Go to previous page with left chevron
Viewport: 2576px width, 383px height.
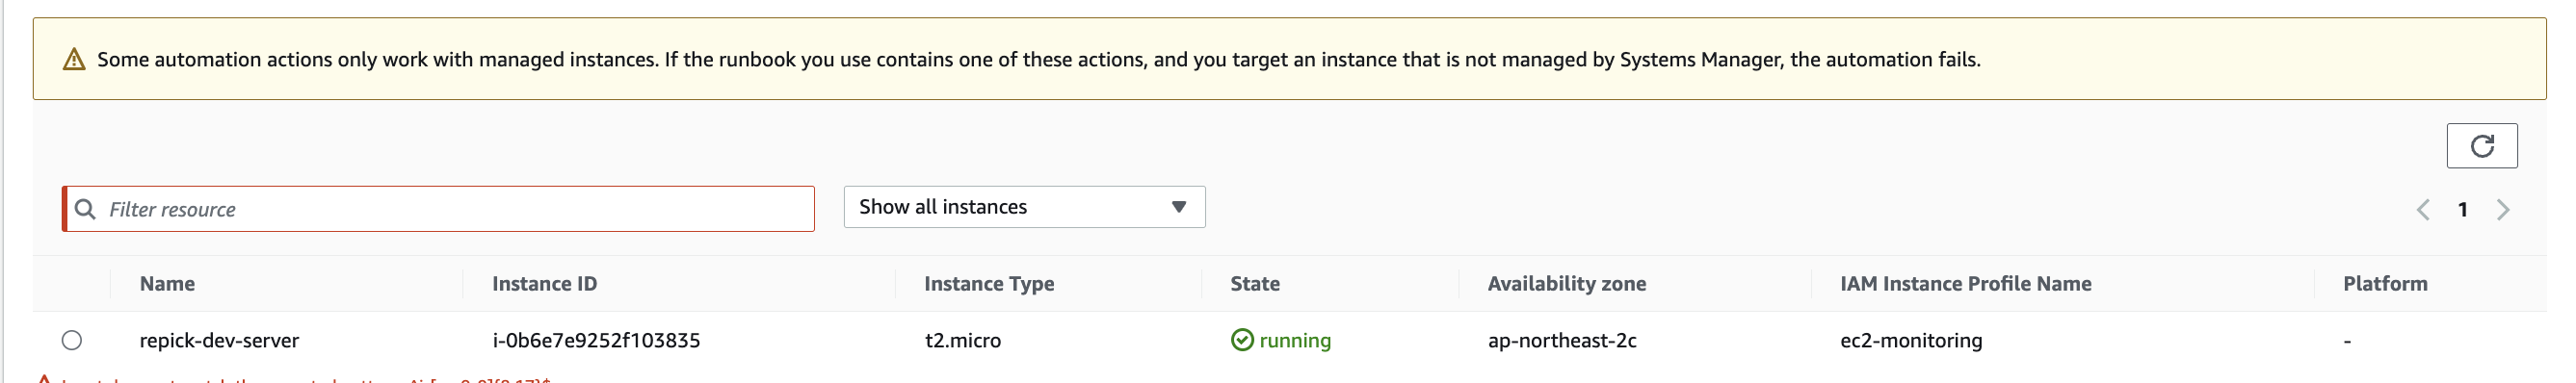[2423, 210]
